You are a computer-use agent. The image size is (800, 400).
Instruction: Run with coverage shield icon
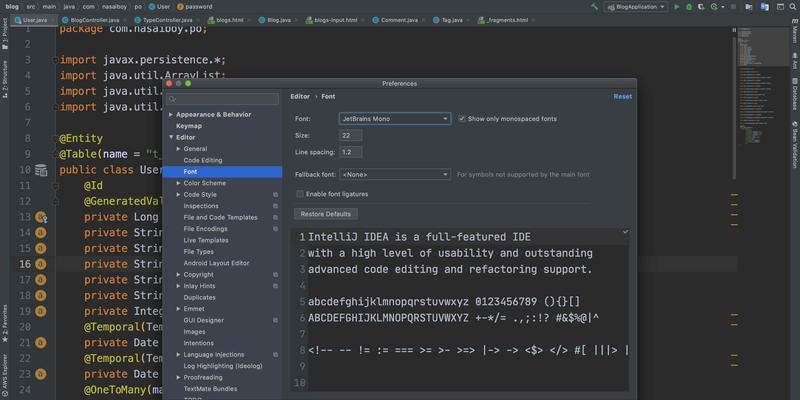point(702,7)
